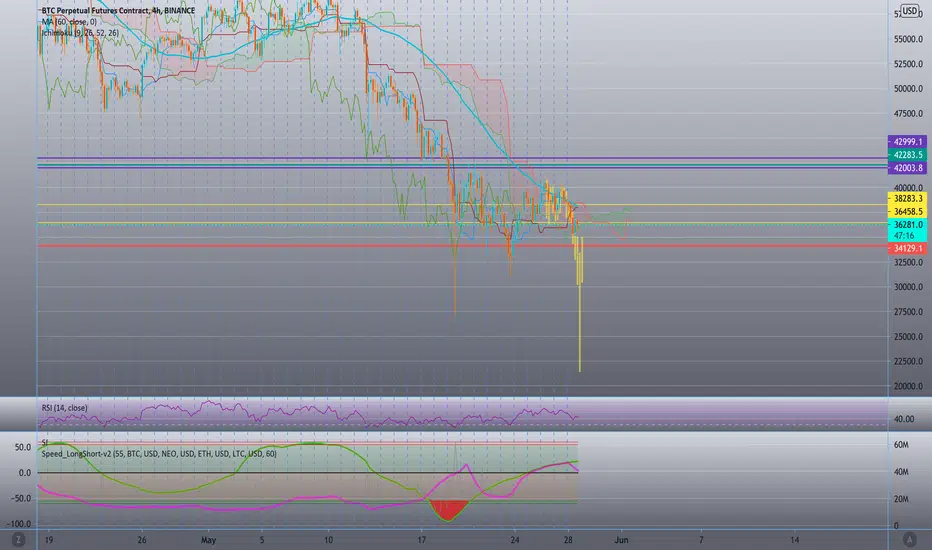Click the 47500.0 price axis value
The height and width of the screenshot is (550, 932).
coord(909,114)
